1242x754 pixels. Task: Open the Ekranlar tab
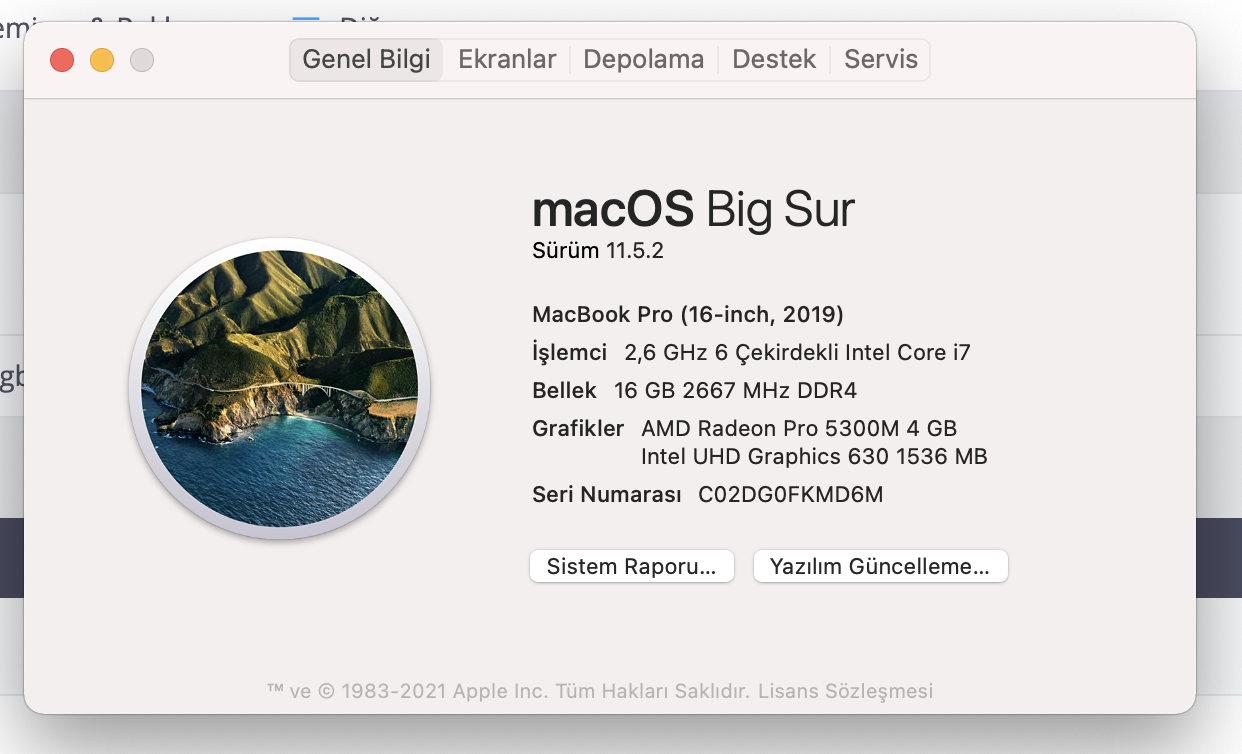pos(507,60)
